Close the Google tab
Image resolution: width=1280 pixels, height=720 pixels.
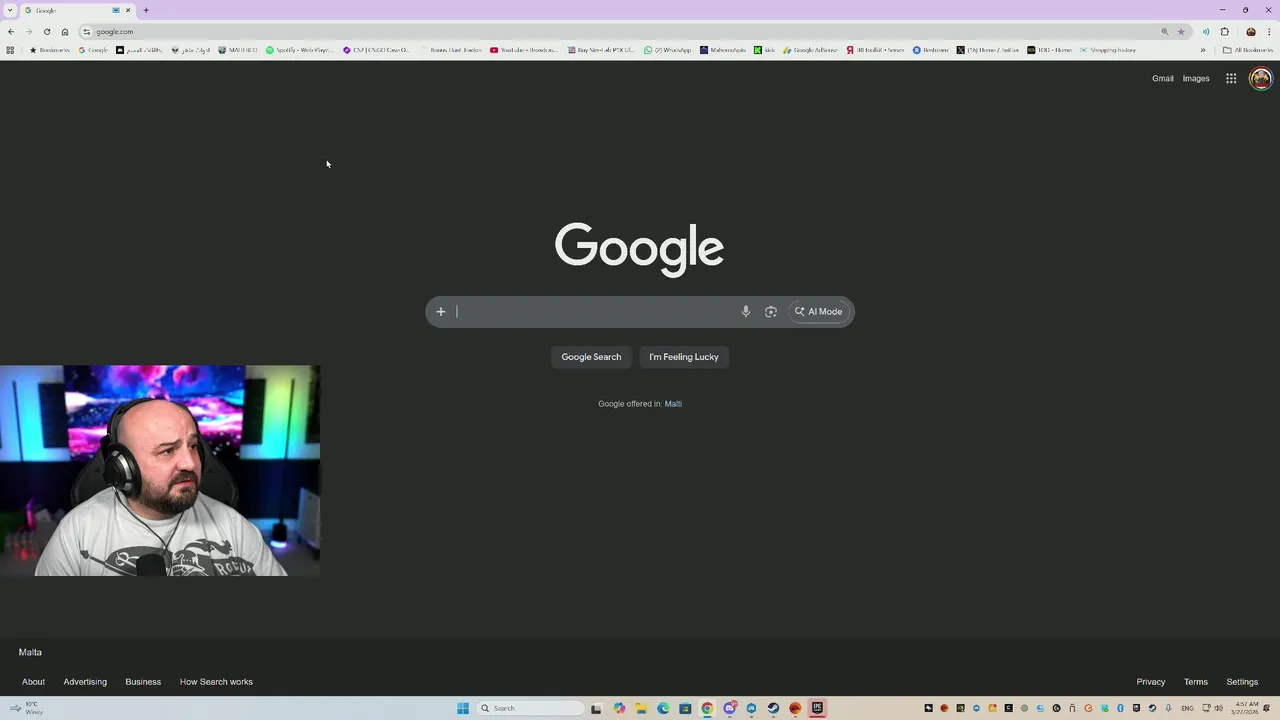tap(128, 10)
